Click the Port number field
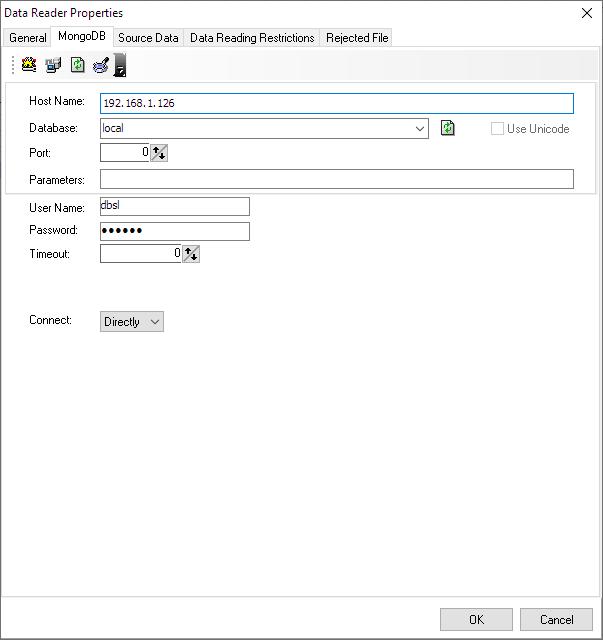 [x=125, y=153]
